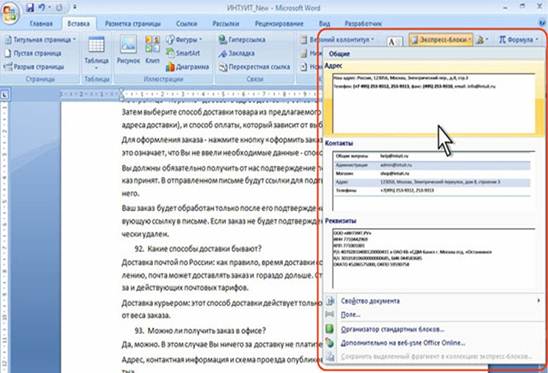Screen dimensions: 548x373
Task: Select the Адрес quick block preview
Action: 434,103
